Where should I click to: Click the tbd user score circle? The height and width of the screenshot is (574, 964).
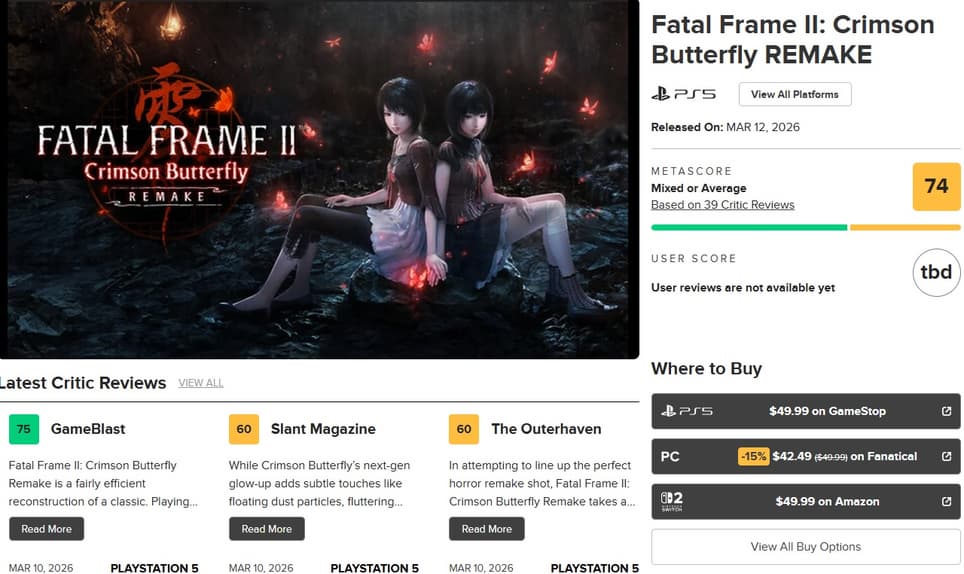point(936,272)
